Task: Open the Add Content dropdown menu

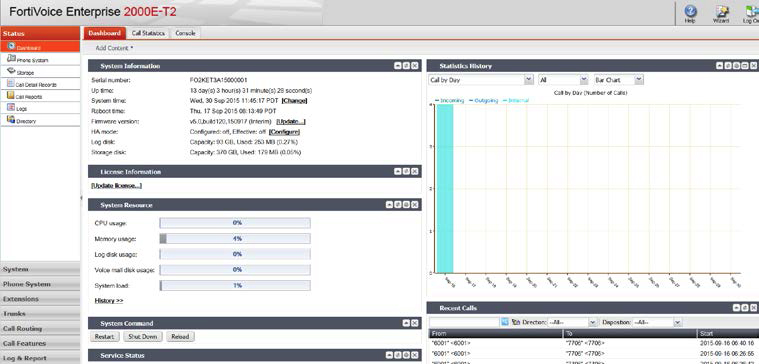Action: tap(114, 48)
